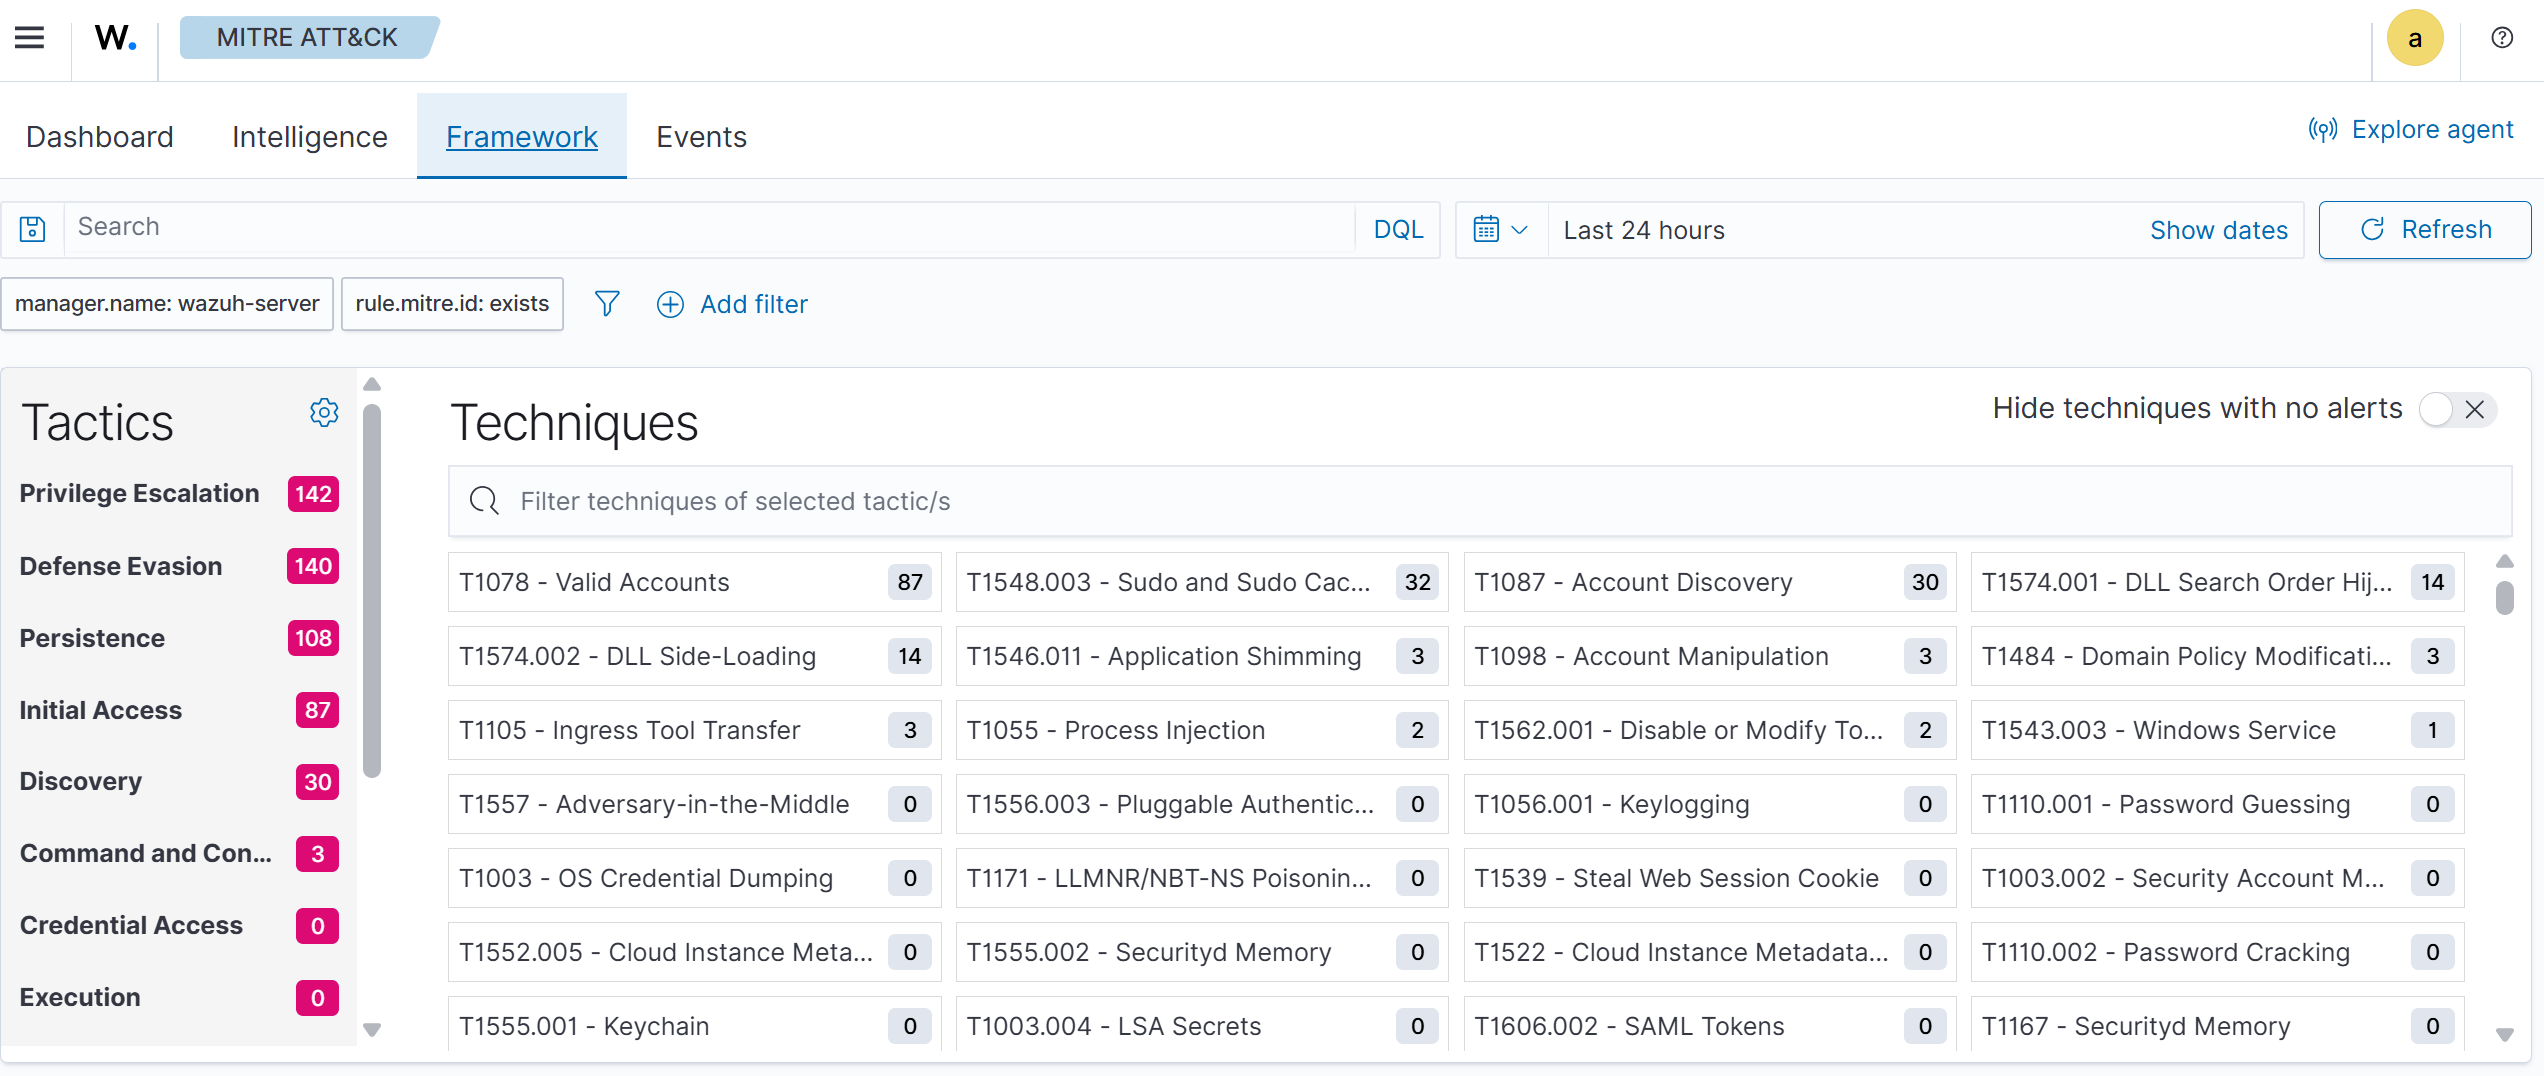Open technique T1562.001 - Disable or Modify To...

pyautogui.click(x=1710, y=730)
